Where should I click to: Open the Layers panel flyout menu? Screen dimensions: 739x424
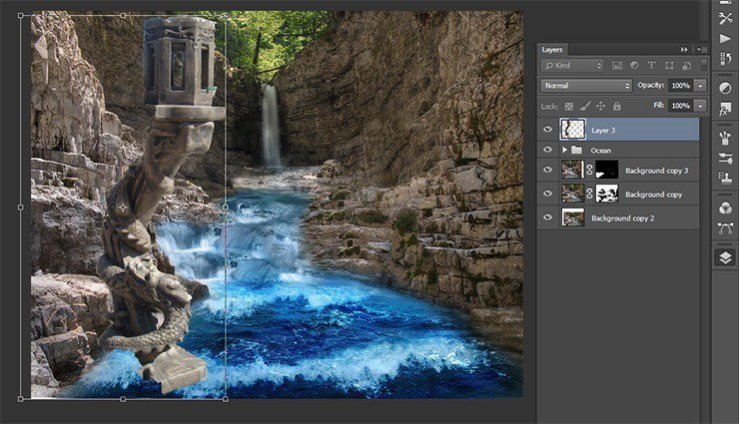(x=702, y=49)
